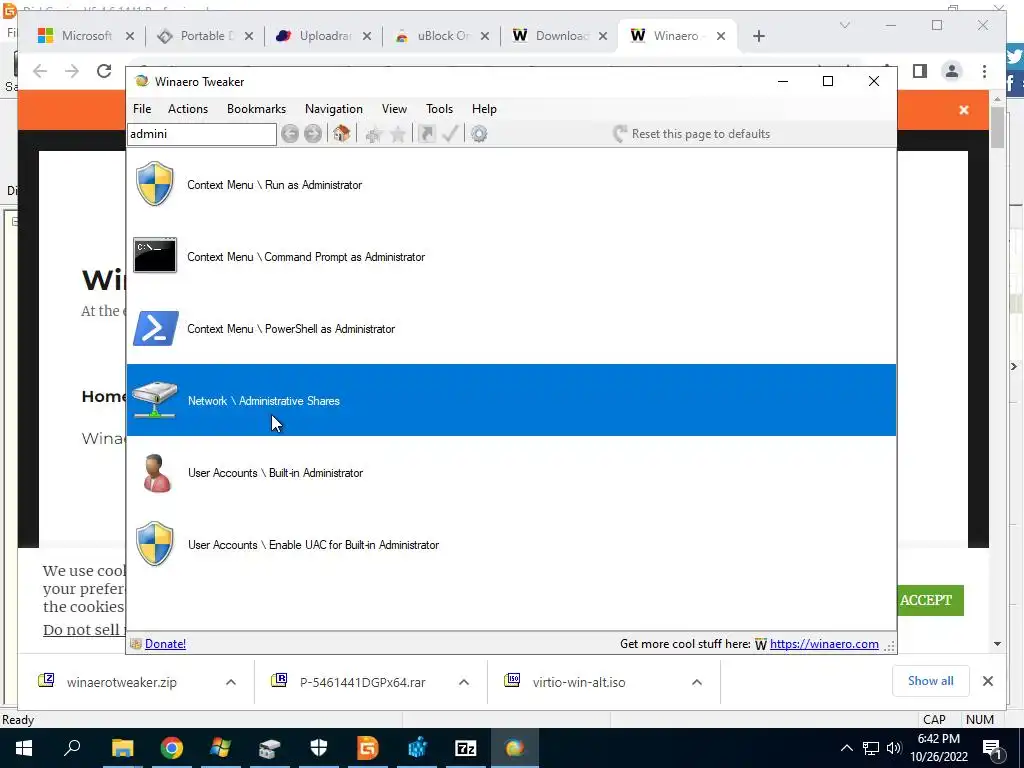Screen dimensions: 1024x768
Task: Open the Navigation menu
Action: [334, 109]
